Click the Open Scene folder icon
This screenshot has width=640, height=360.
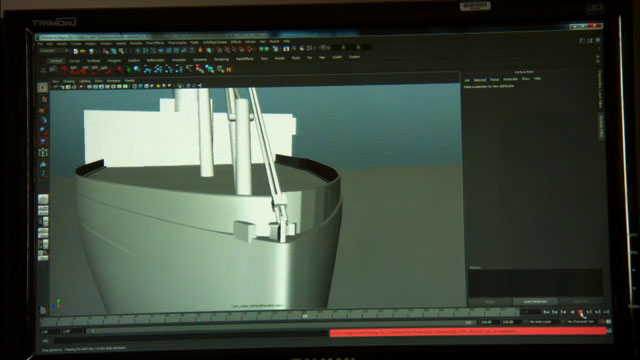pos(83,51)
